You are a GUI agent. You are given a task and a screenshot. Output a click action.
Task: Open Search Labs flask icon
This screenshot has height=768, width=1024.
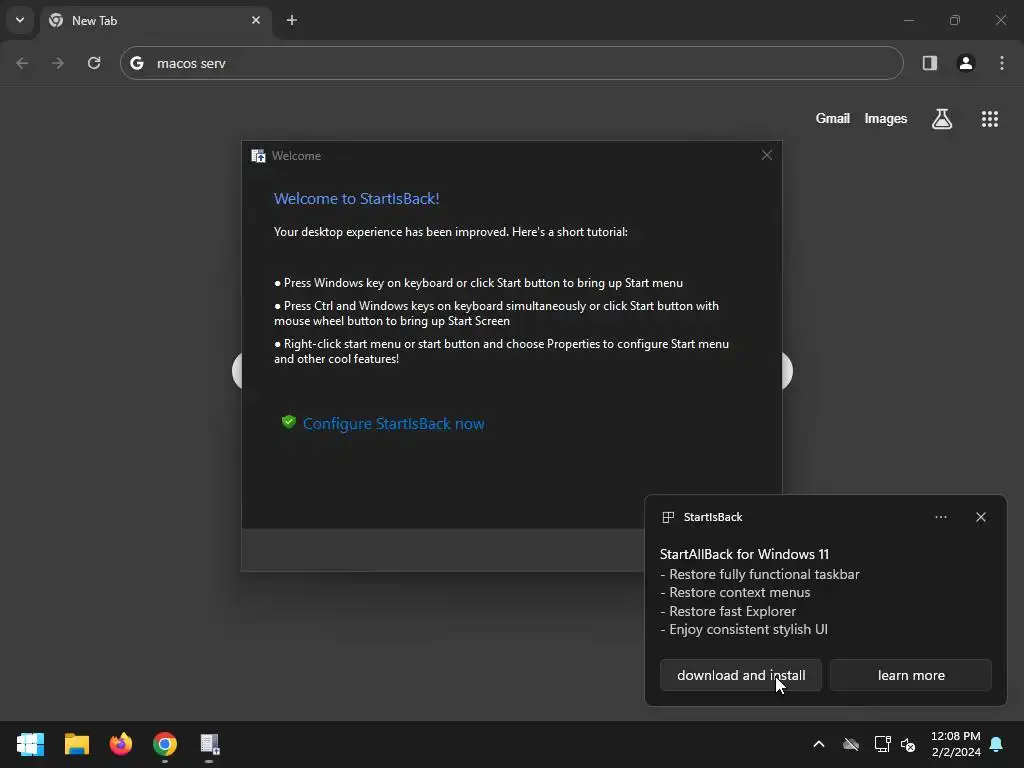coord(942,119)
